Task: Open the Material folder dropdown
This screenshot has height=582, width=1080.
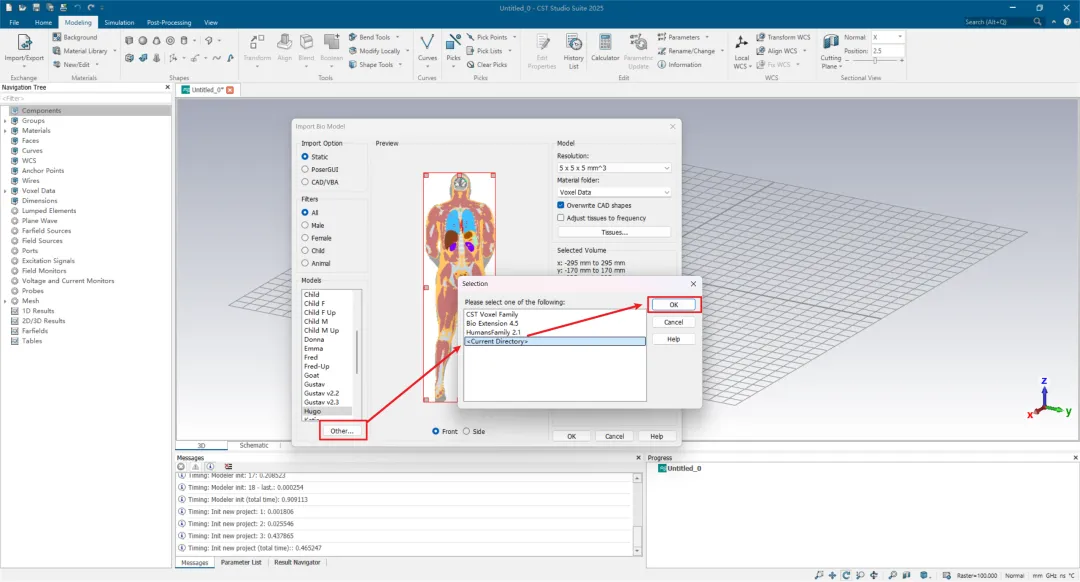Action: pyautogui.click(x=614, y=192)
